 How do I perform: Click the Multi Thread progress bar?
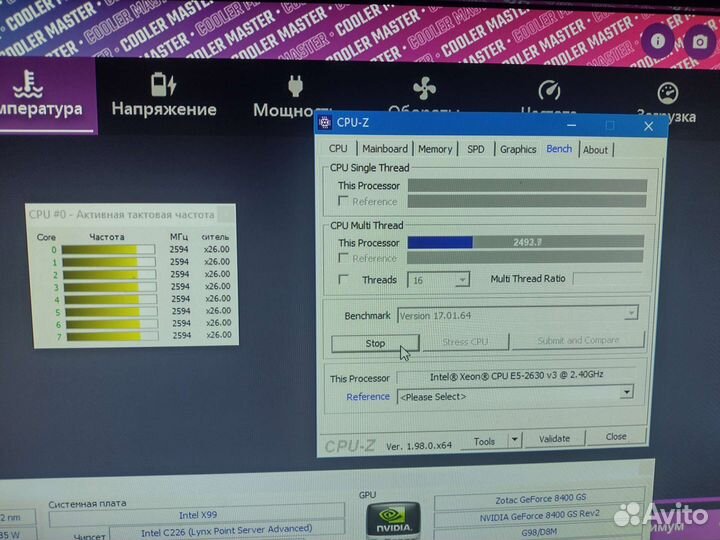525,242
